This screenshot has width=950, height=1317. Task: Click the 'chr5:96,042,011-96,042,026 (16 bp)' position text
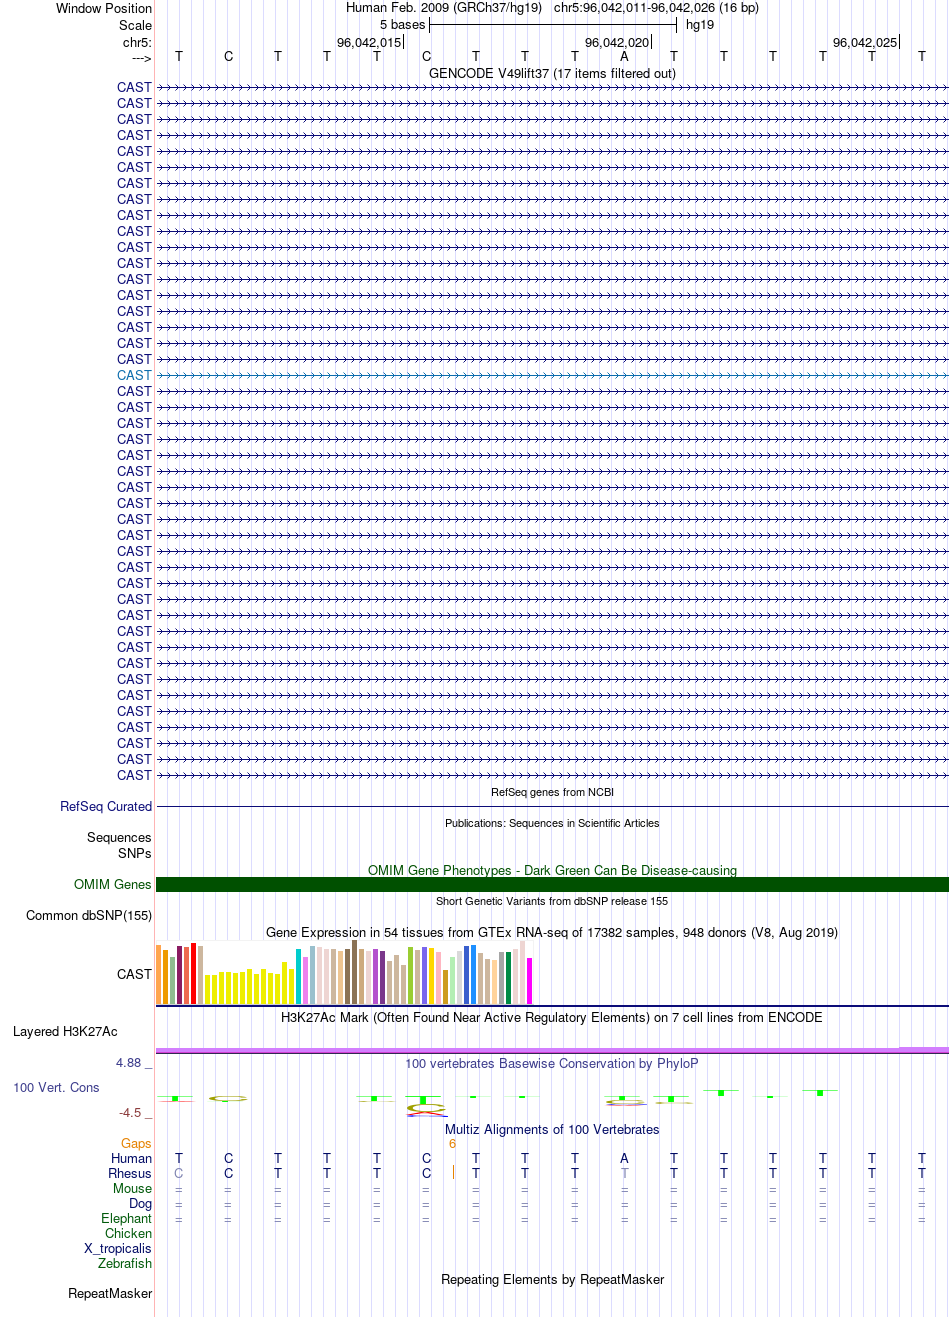(656, 8)
